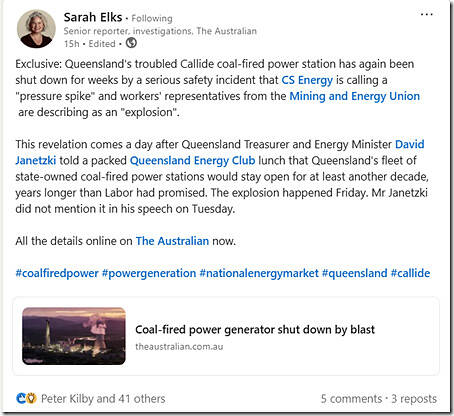
Task: Open Mining and Energy Union link
Action: [x=354, y=96]
